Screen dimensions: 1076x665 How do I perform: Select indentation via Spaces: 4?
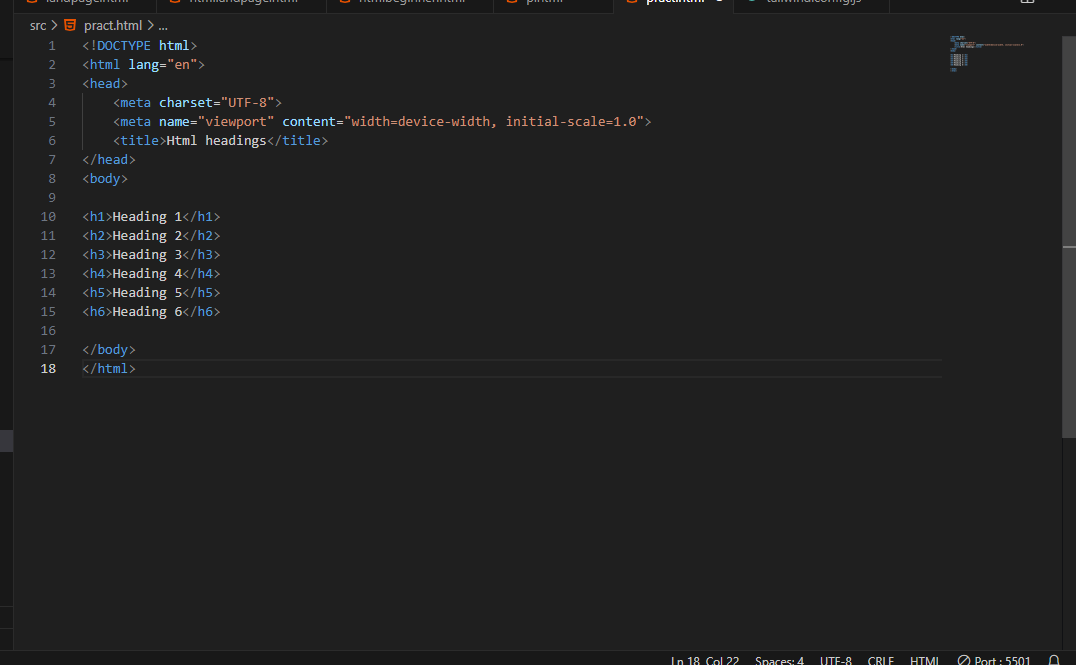coord(779,660)
